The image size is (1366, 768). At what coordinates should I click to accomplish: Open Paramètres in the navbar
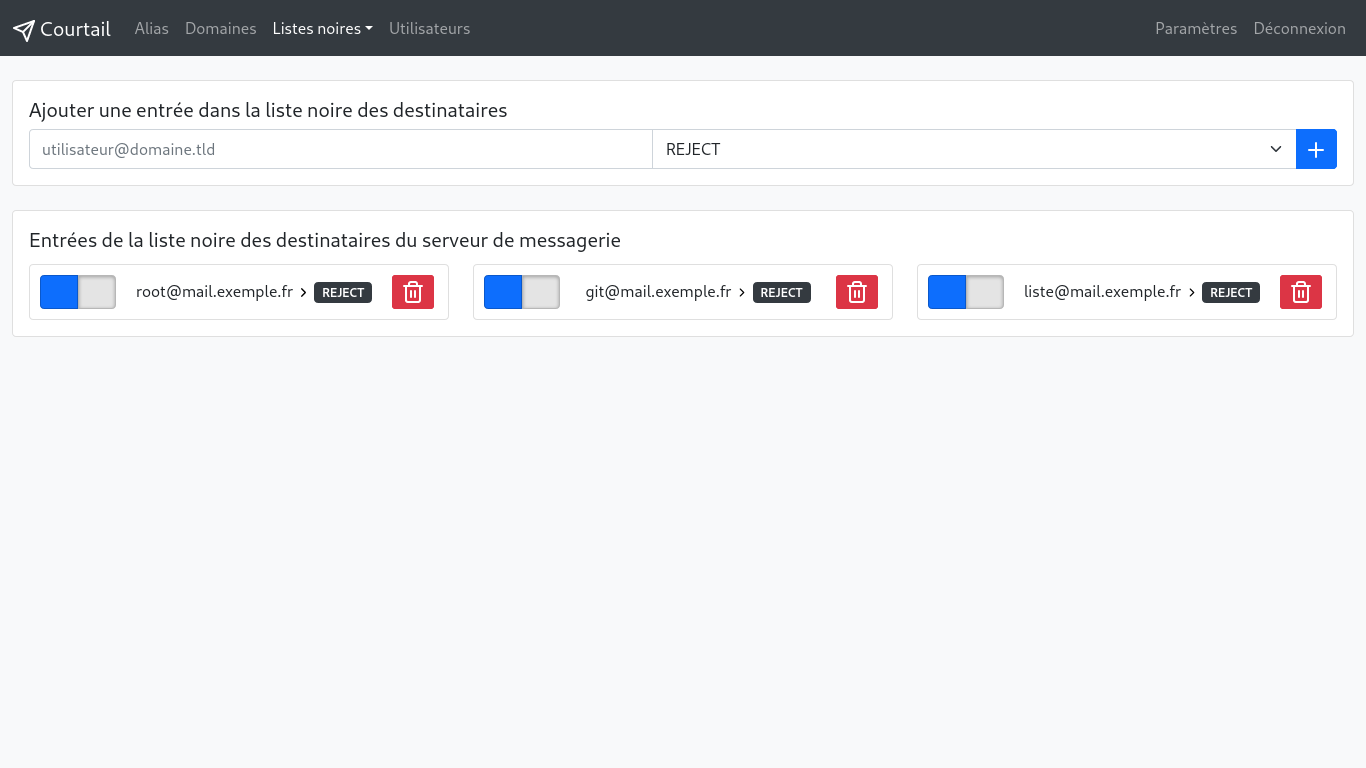(x=1196, y=29)
